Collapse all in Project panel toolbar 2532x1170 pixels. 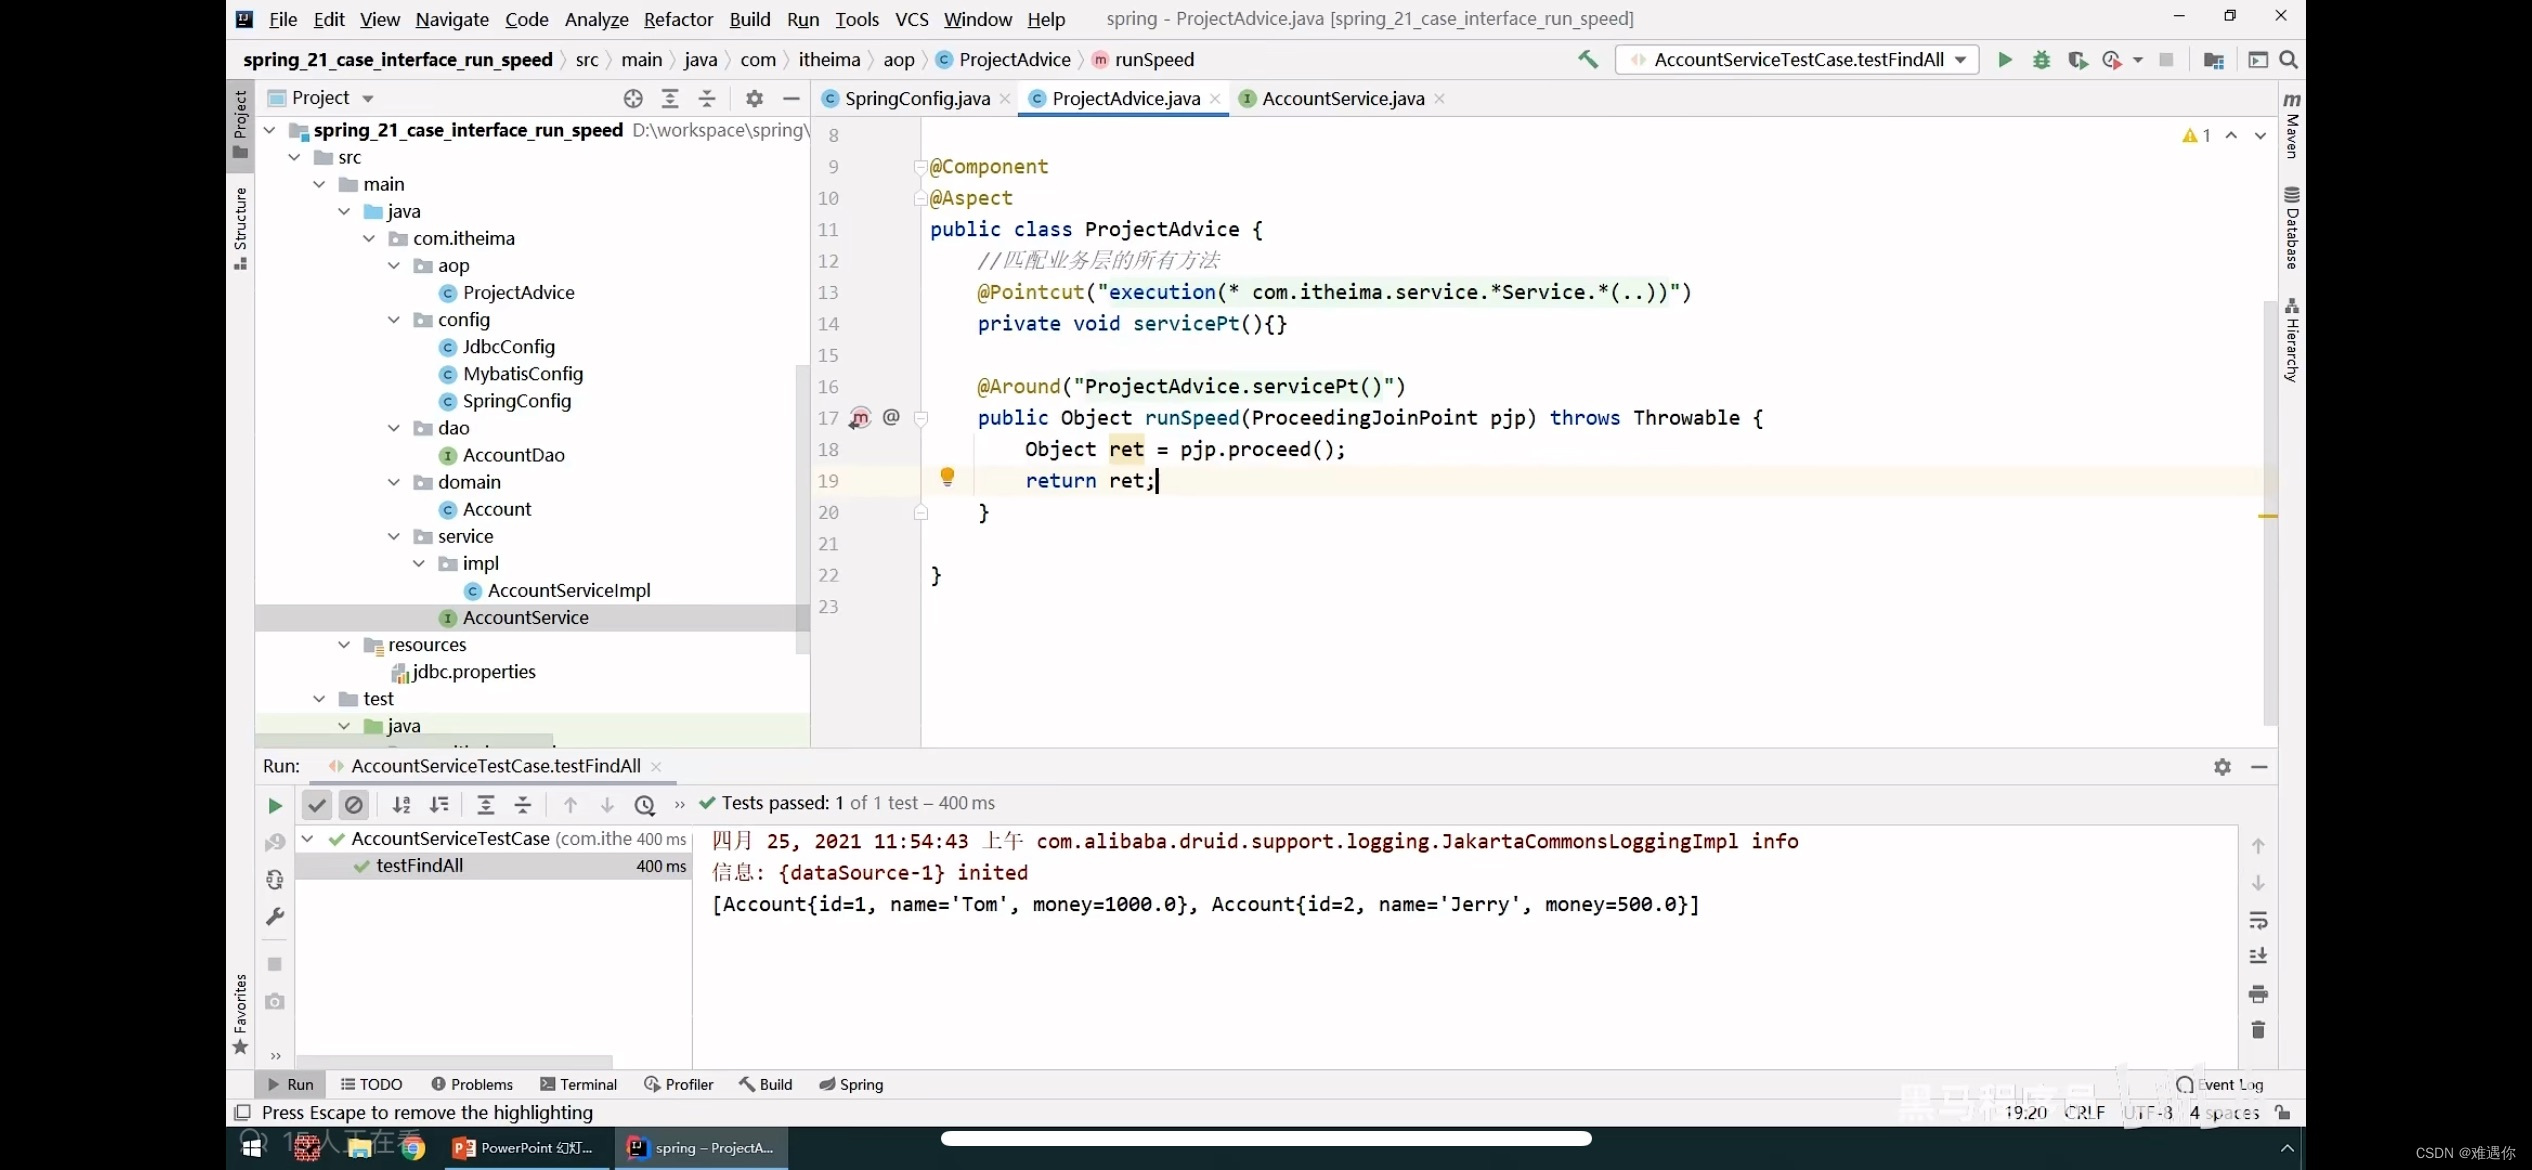tap(707, 98)
